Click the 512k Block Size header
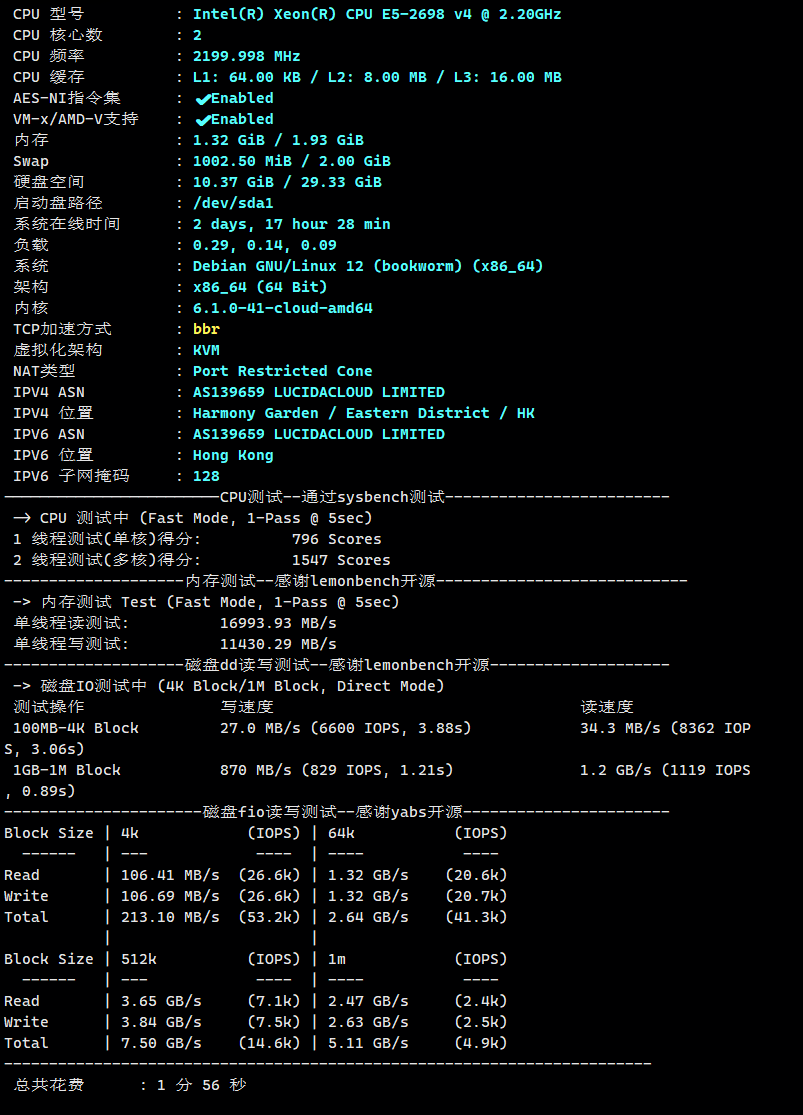Viewport: 803px width, 1115px height. click(x=138, y=959)
